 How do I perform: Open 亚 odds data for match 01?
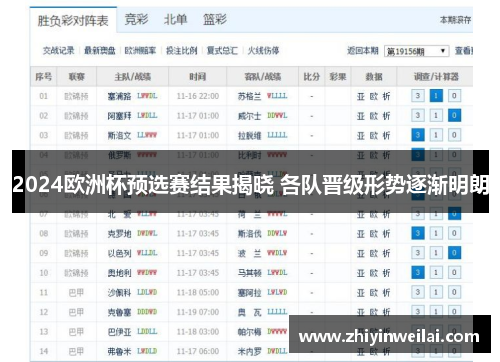click(361, 97)
